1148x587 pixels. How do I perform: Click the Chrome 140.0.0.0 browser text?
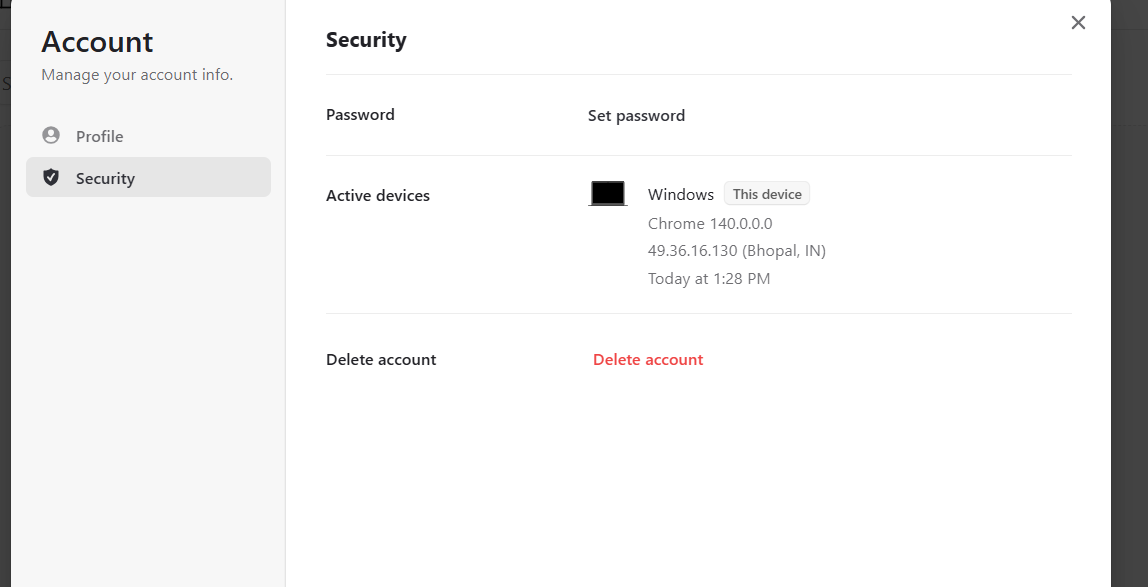pyautogui.click(x=710, y=223)
